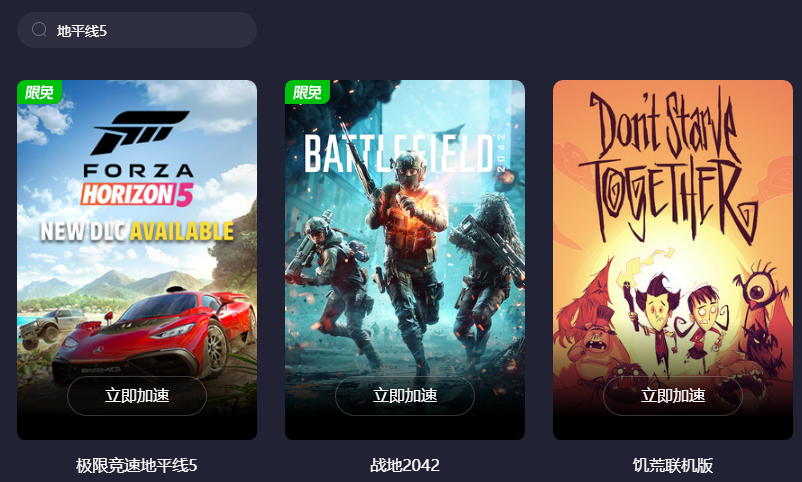Open the 极限竞速地平线5 title link

point(137,465)
